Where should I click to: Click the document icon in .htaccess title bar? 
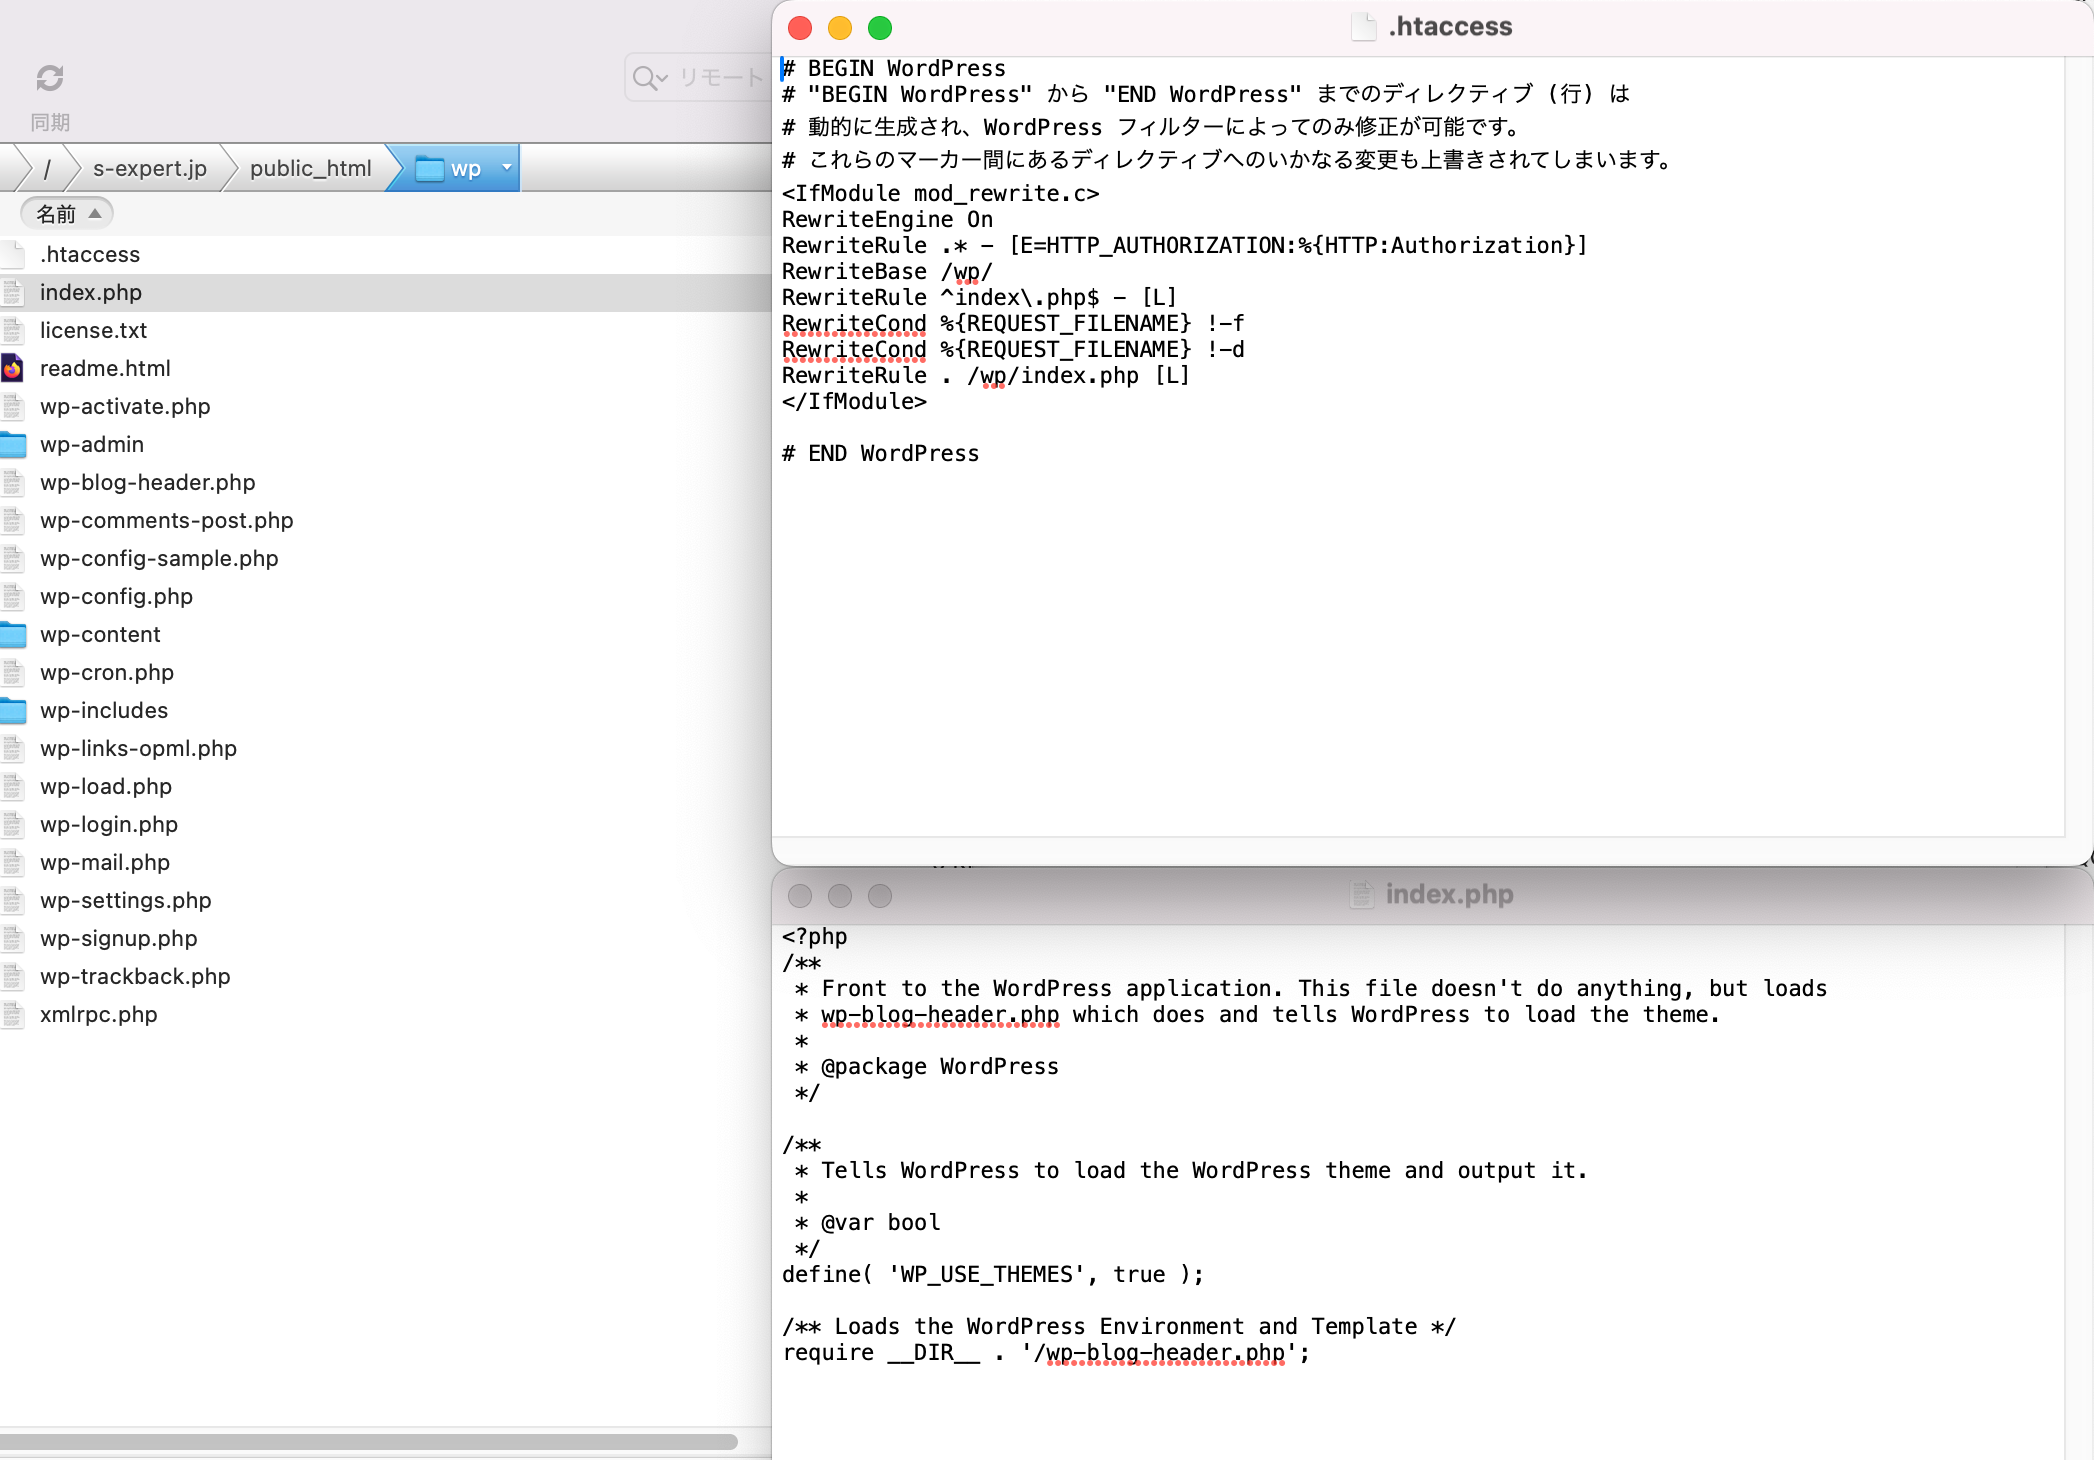tap(1363, 27)
